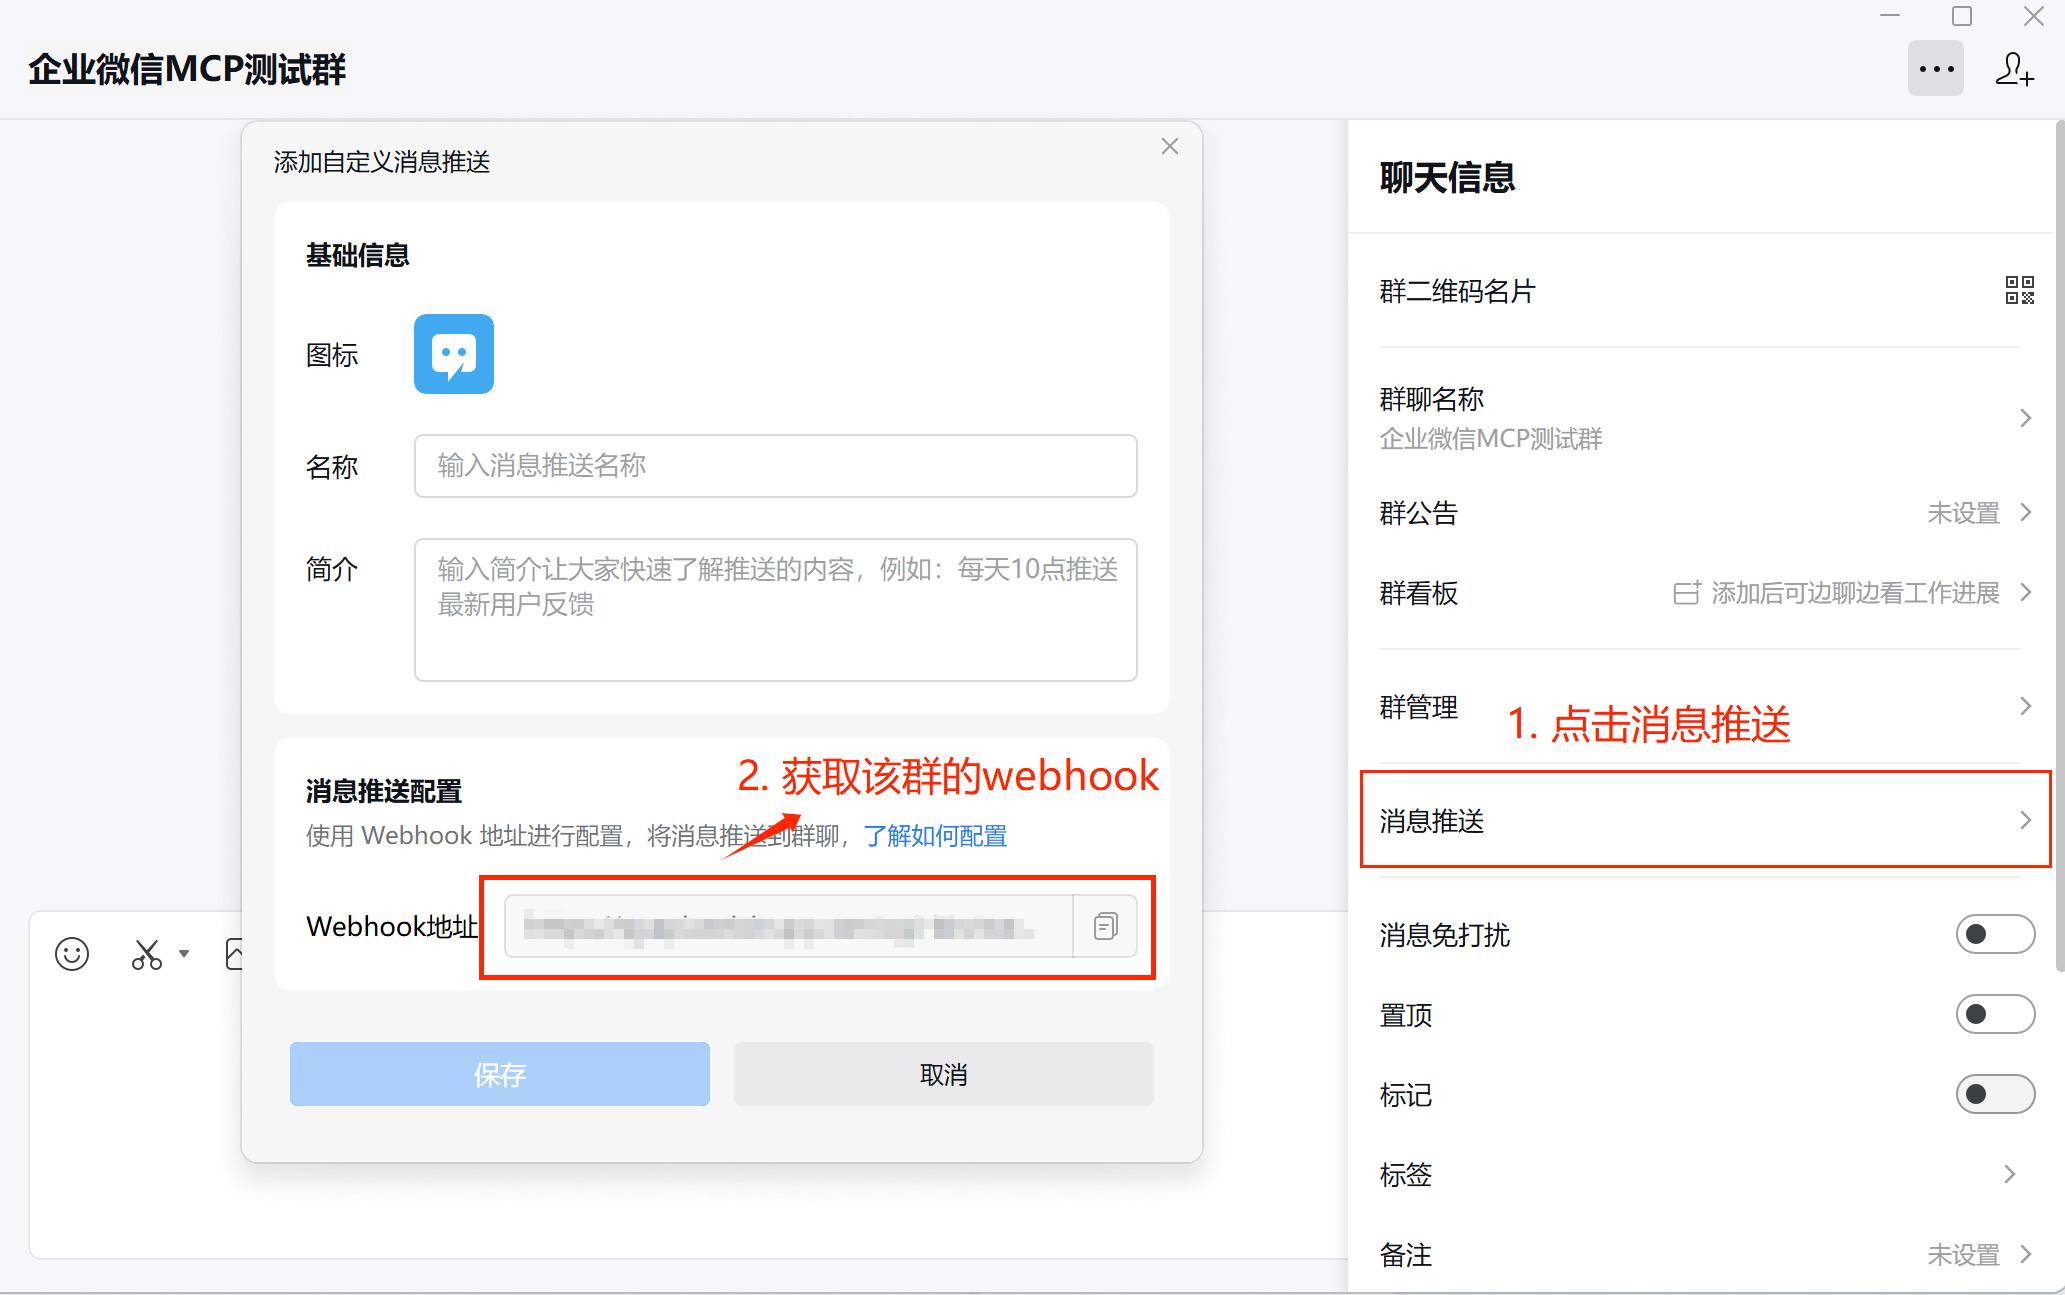Click the three-dots chat info button
The height and width of the screenshot is (1295, 2065).
(1935, 69)
